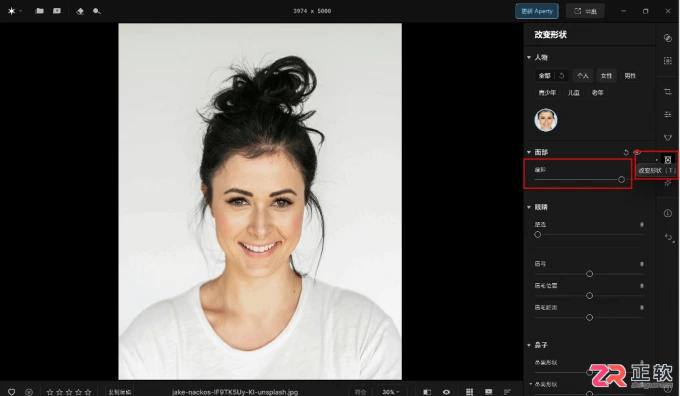Set rating to one star
This screenshot has height=396, width=680.
tap(50, 392)
